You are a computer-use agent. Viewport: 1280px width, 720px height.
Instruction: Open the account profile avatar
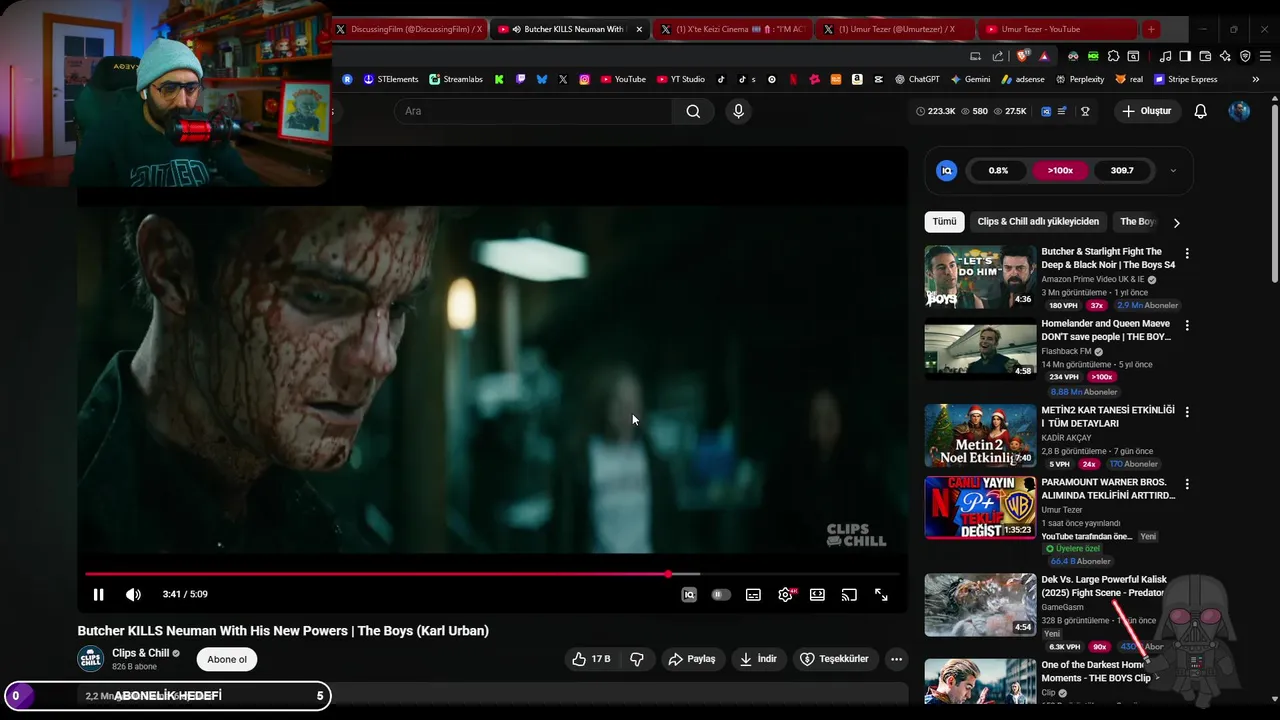1239,111
